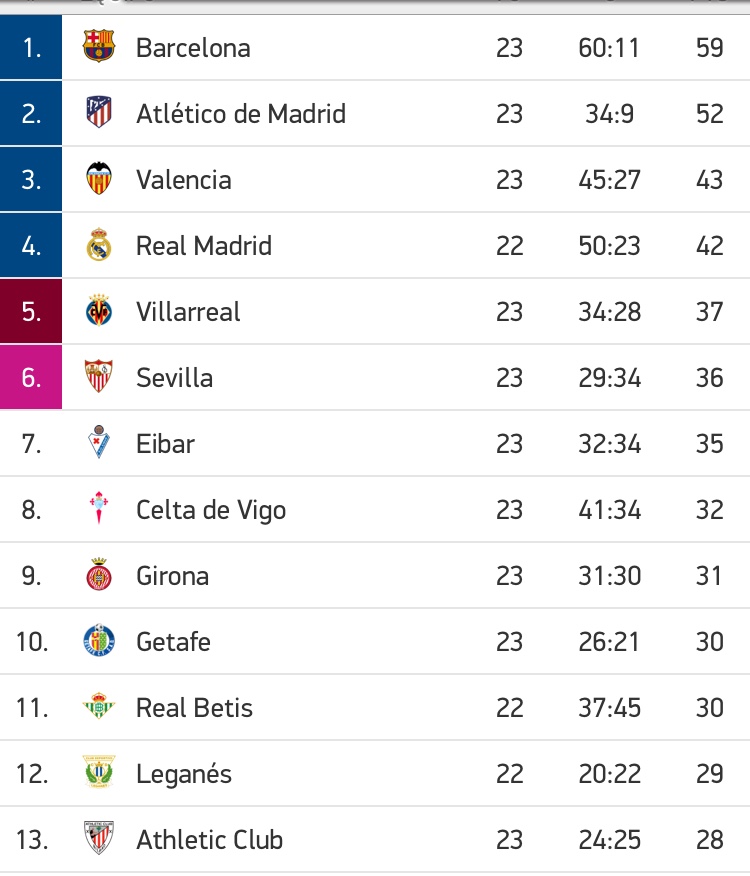Click the Villarreal yellow crest
Viewport: 750px width, 876px height.
pos(99,311)
